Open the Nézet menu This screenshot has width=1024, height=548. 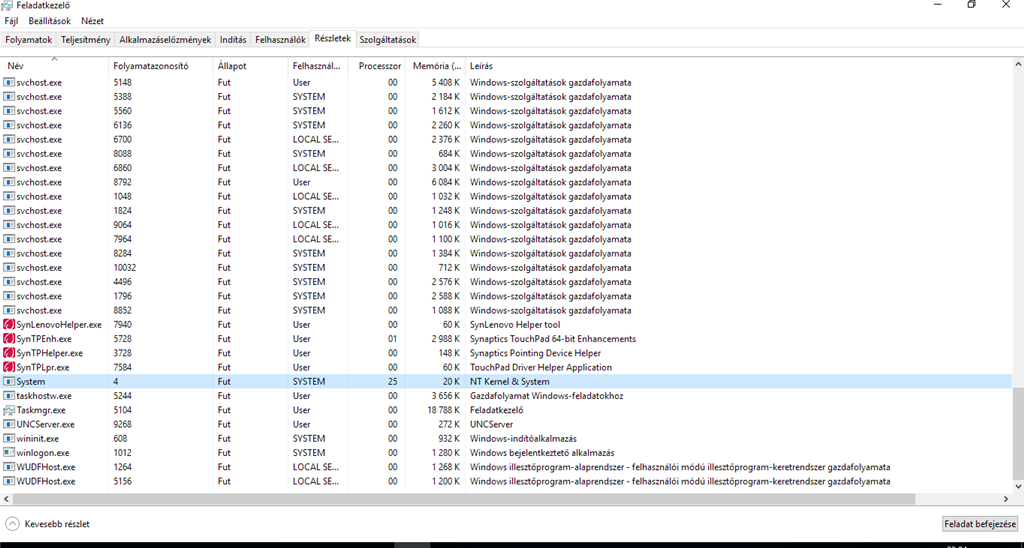(x=92, y=21)
